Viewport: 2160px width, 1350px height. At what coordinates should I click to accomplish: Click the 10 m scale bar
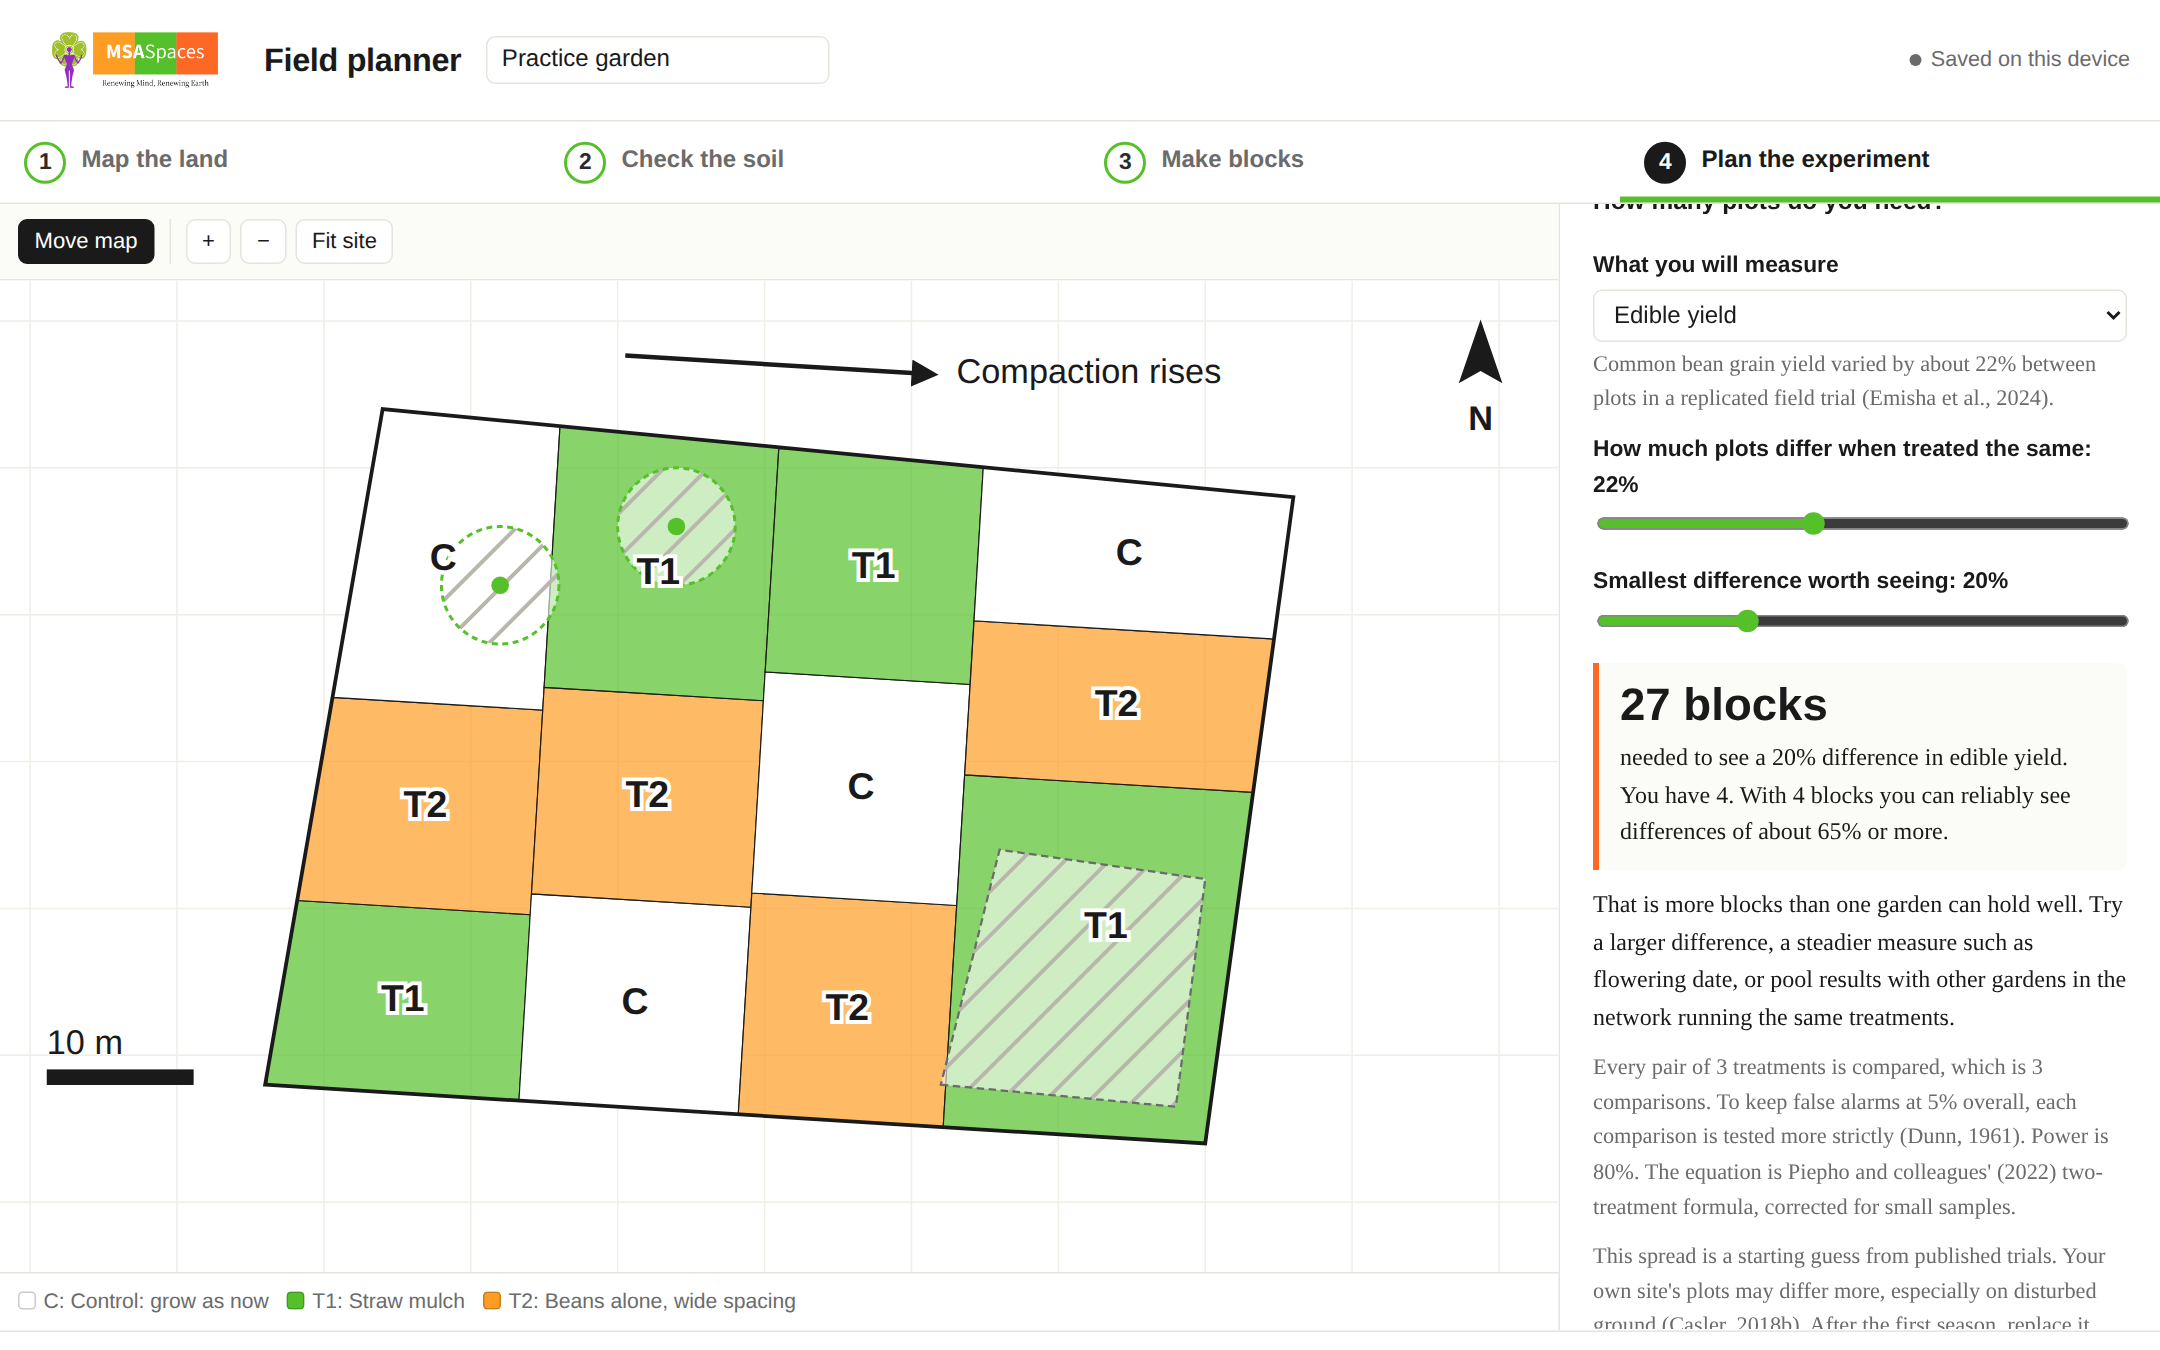click(120, 1077)
